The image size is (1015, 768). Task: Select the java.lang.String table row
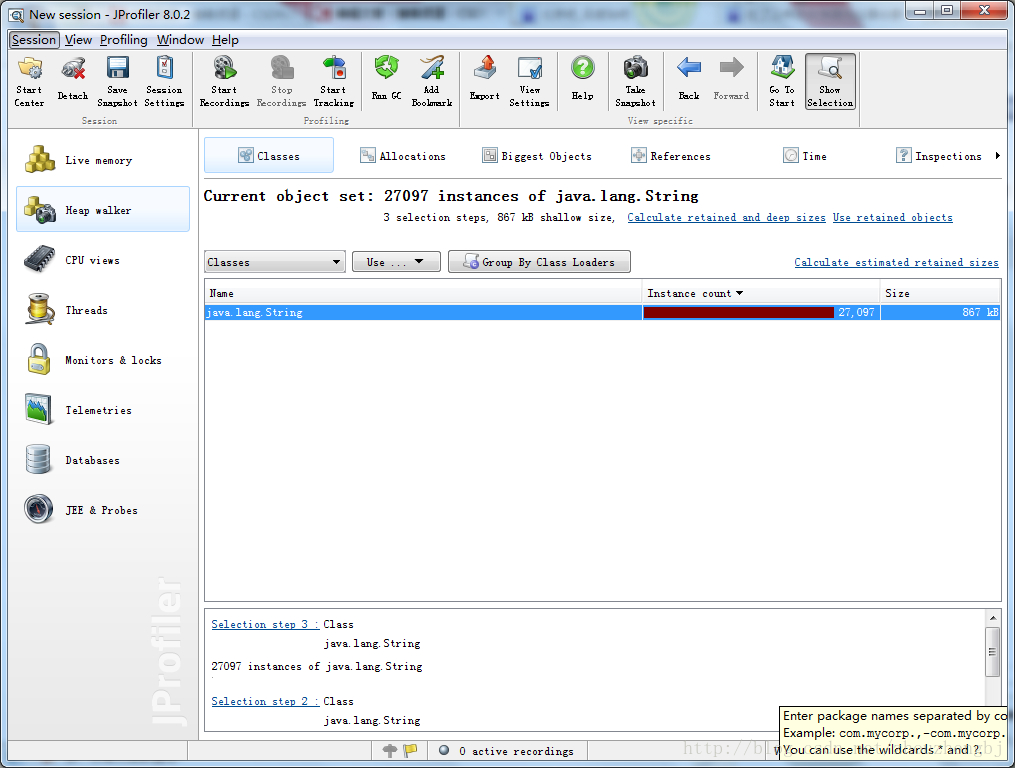603,312
